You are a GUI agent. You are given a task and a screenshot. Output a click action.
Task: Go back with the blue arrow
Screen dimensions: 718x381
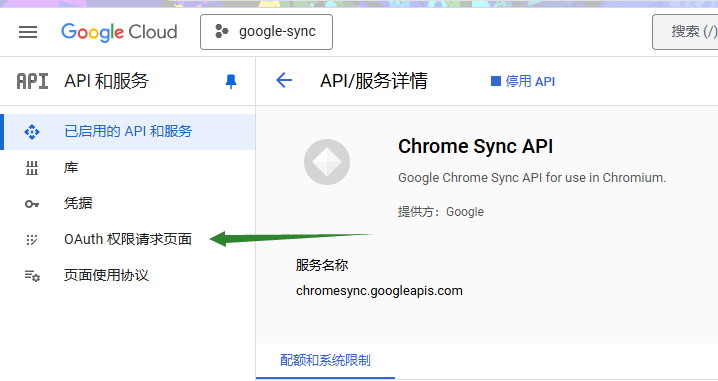(284, 81)
